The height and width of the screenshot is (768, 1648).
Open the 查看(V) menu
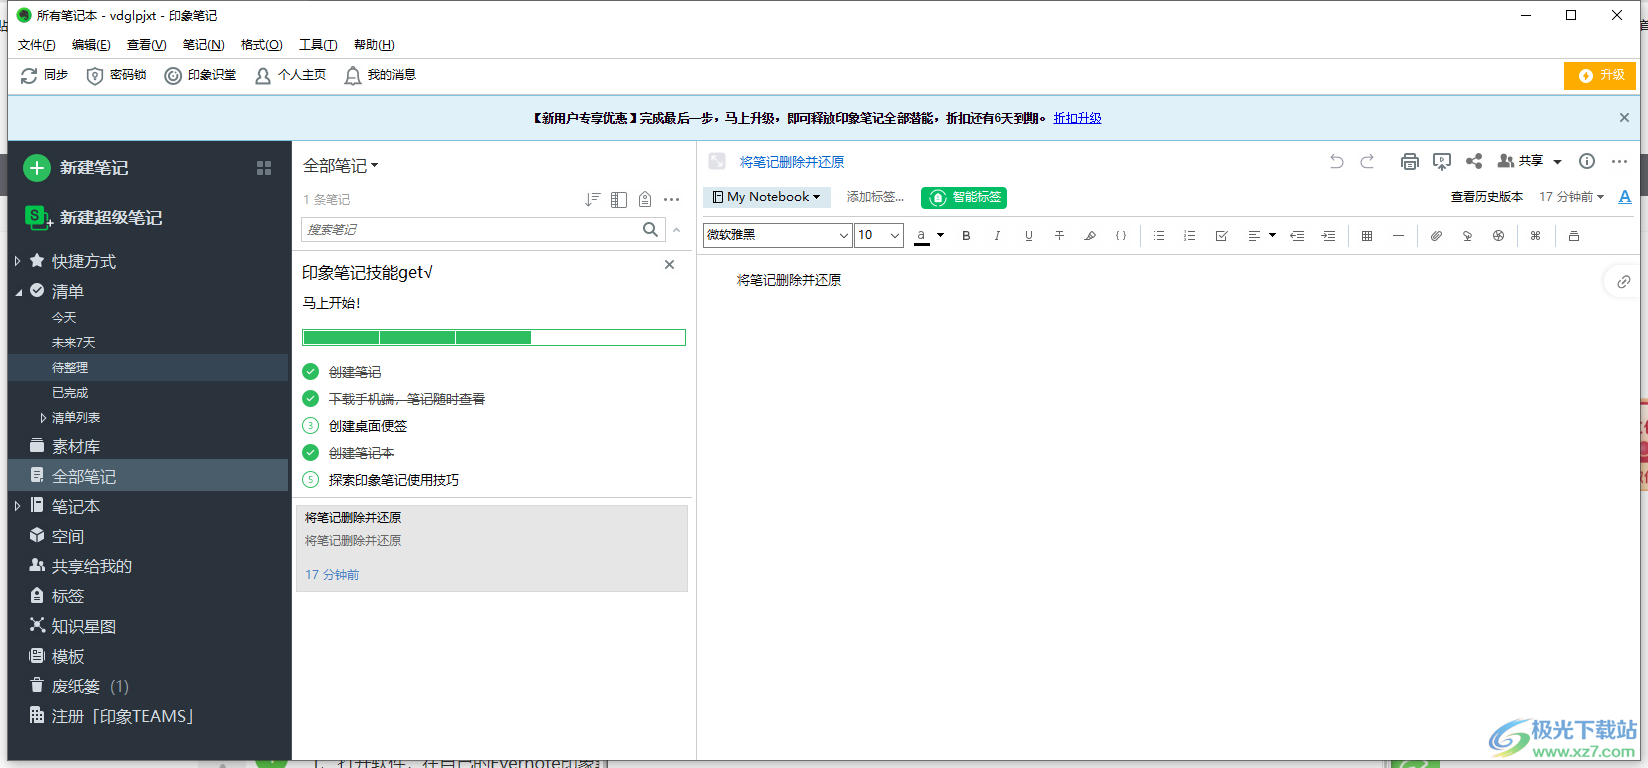(x=147, y=45)
